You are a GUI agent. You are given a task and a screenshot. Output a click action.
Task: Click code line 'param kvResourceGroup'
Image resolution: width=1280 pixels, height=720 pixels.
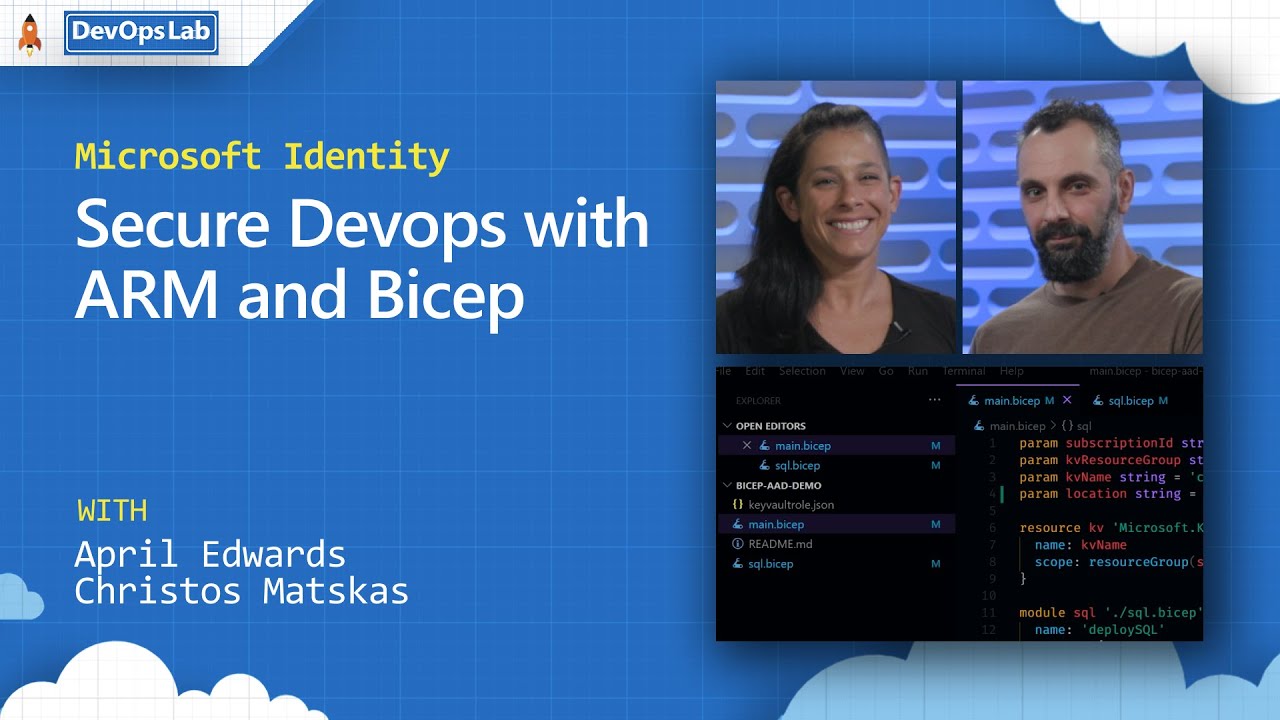(x=1111, y=460)
